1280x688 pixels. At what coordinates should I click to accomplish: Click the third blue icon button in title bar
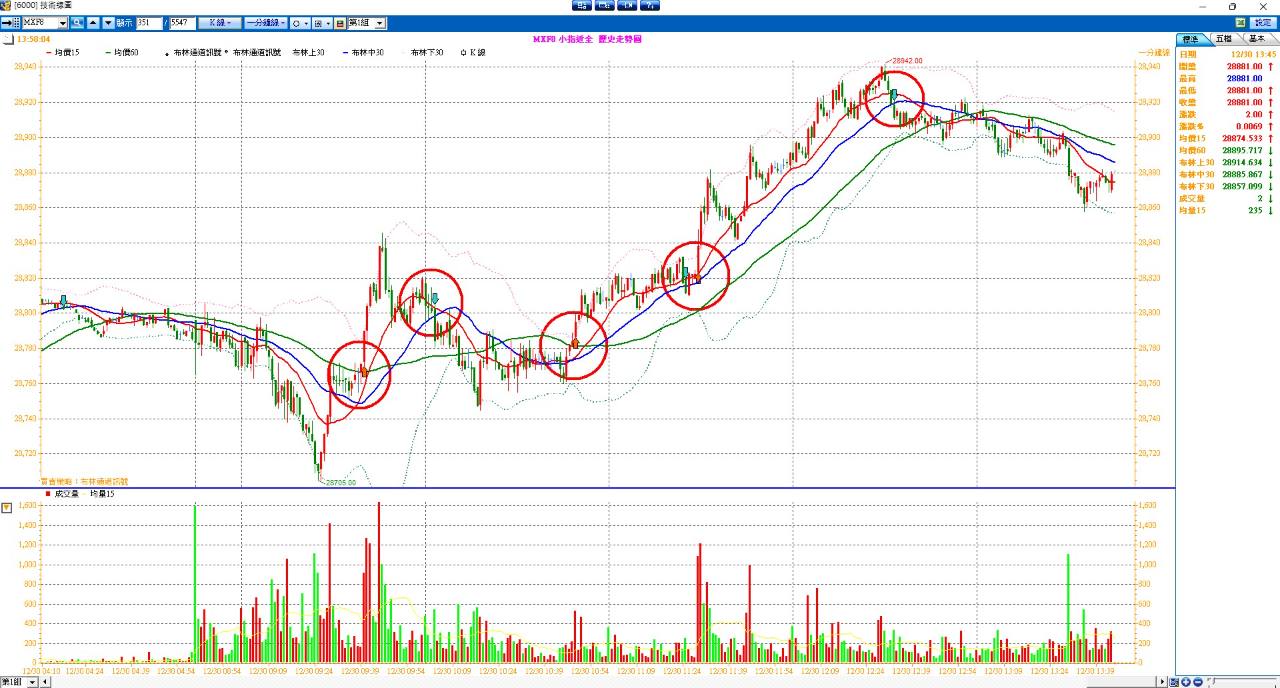pyautogui.click(x=627, y=6)
